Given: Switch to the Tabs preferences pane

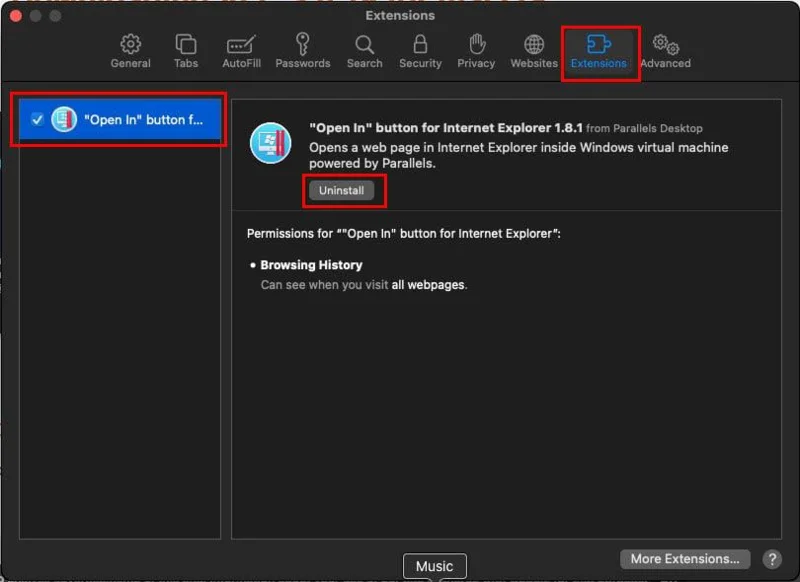Looking at the screenshot, I should click(x=186, y=51).
